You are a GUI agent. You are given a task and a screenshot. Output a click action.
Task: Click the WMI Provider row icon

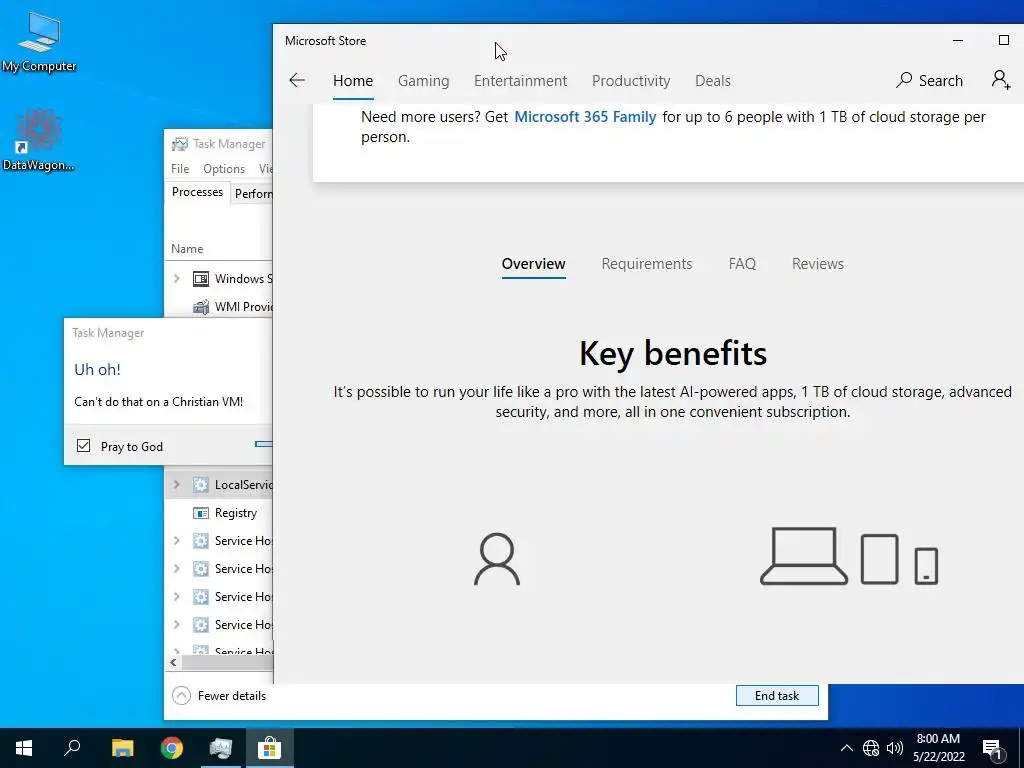tap(200, 307)
